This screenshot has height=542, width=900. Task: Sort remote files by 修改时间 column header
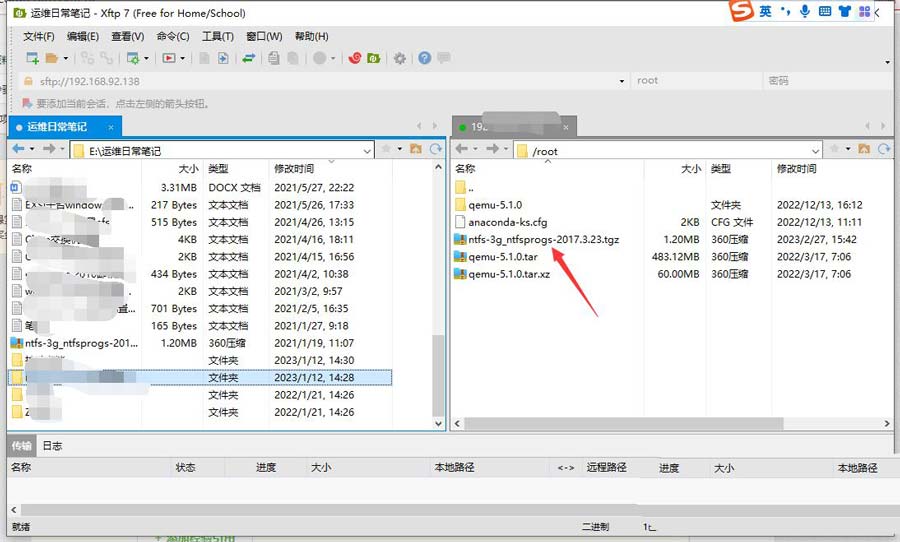coord(797,169)
